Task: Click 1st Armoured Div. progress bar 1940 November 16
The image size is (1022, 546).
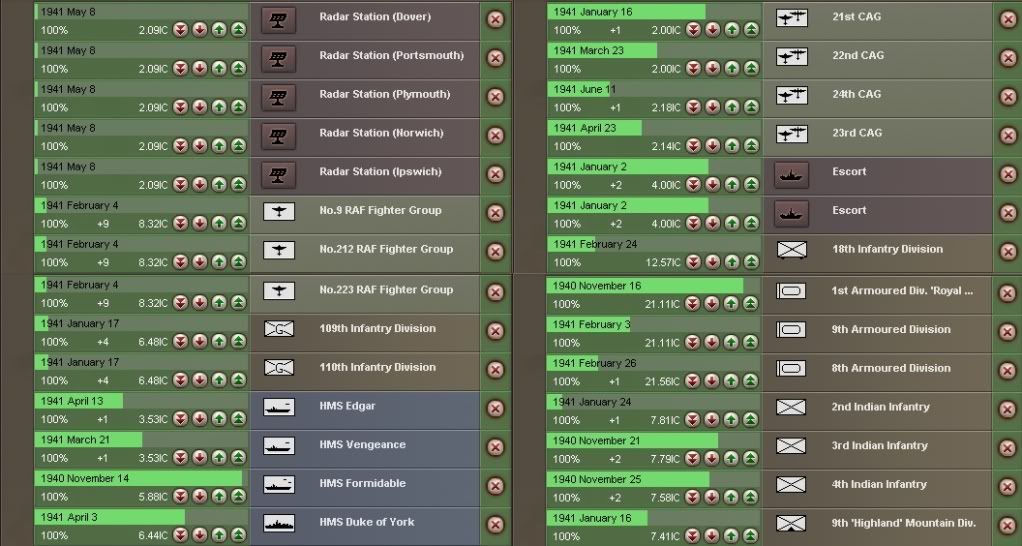Action: (x=654, y=285)
